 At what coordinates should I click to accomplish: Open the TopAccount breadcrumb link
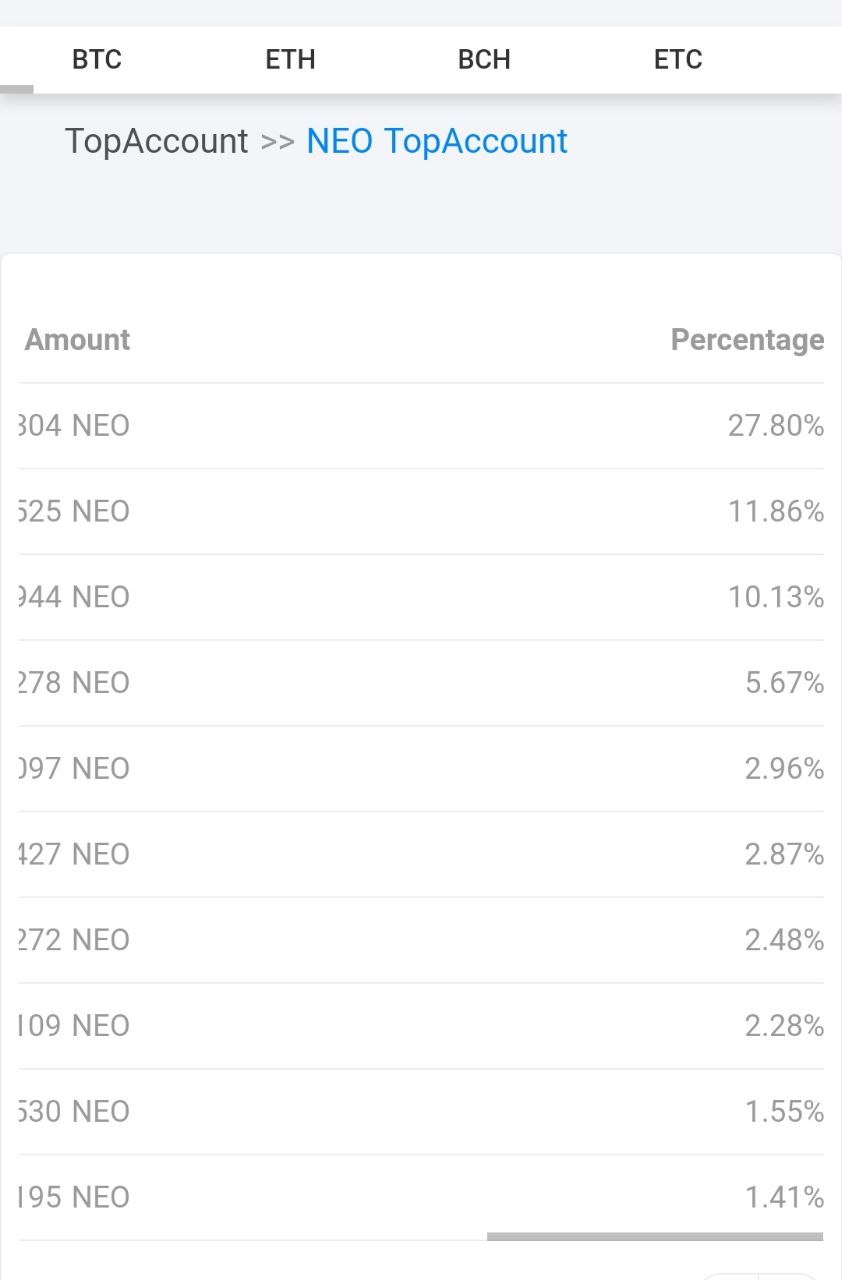[x=156, y=141]
